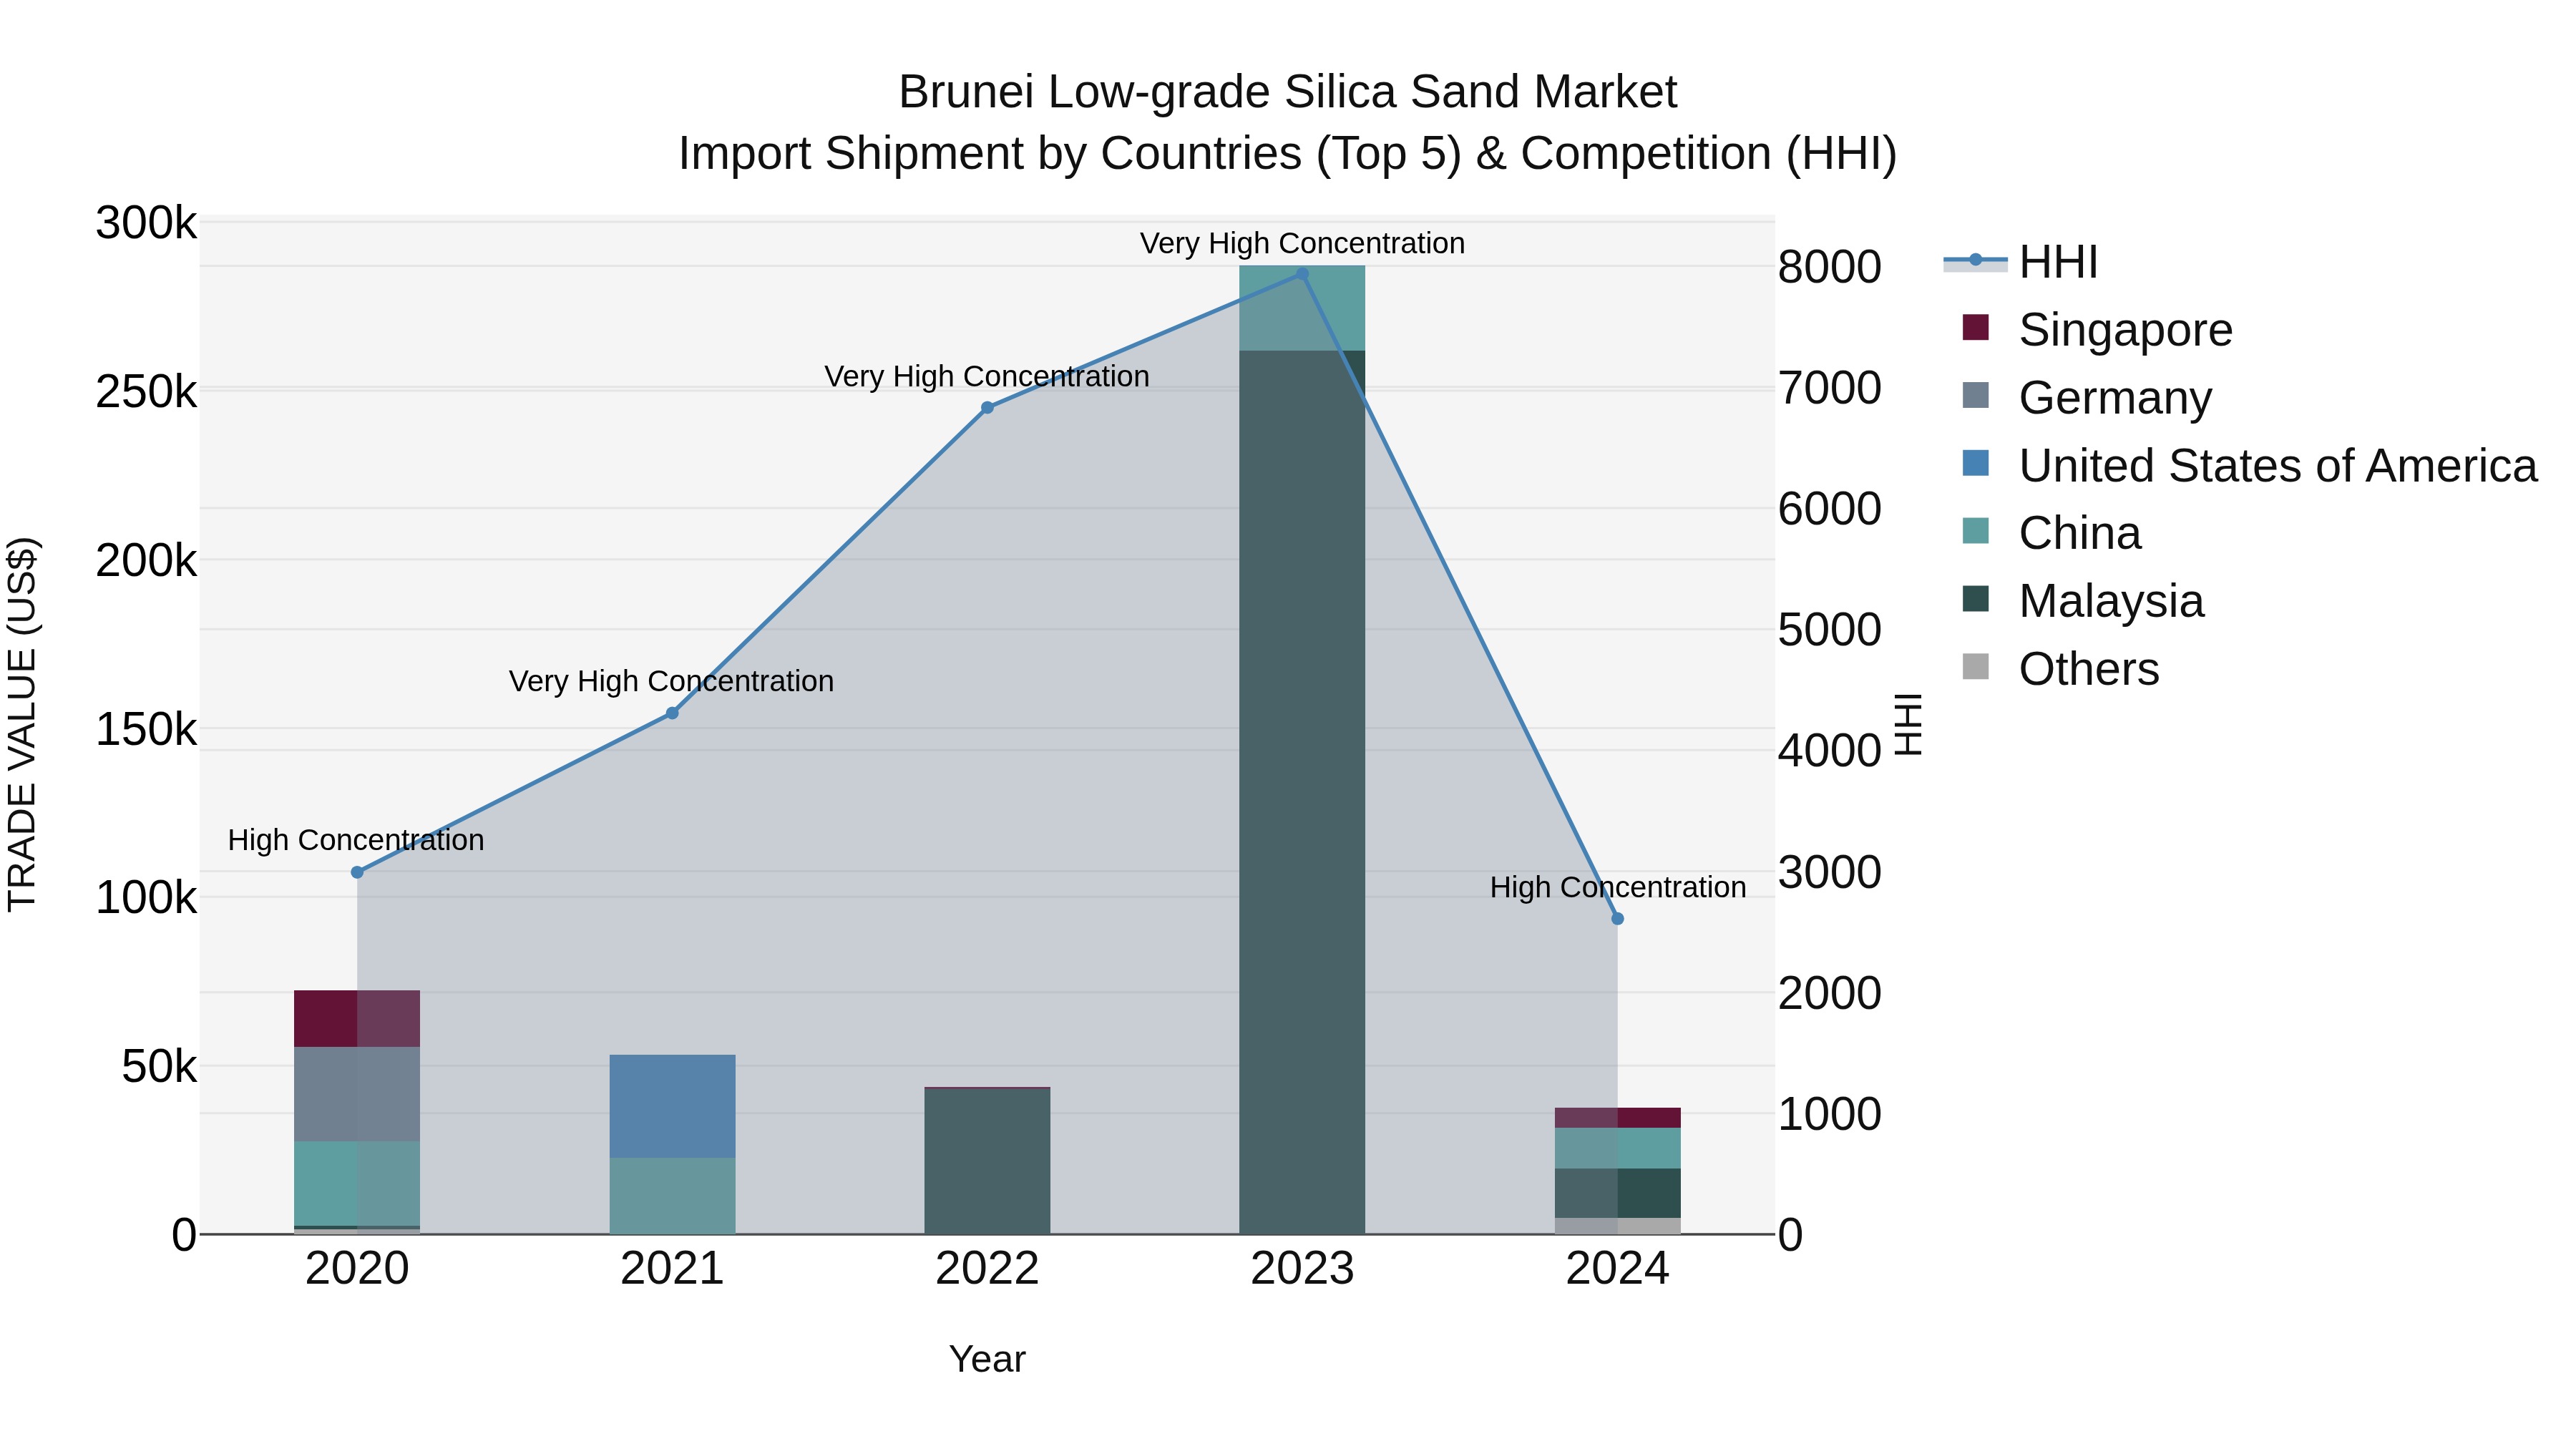Click the '6000' right axis label
2576x1449 pixels.
pyautogui.click(x=1830, y=509)
